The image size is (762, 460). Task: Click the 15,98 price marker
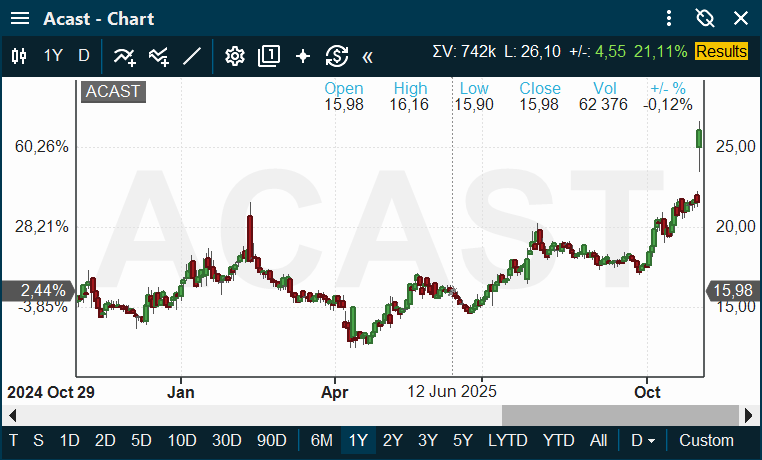733,290
